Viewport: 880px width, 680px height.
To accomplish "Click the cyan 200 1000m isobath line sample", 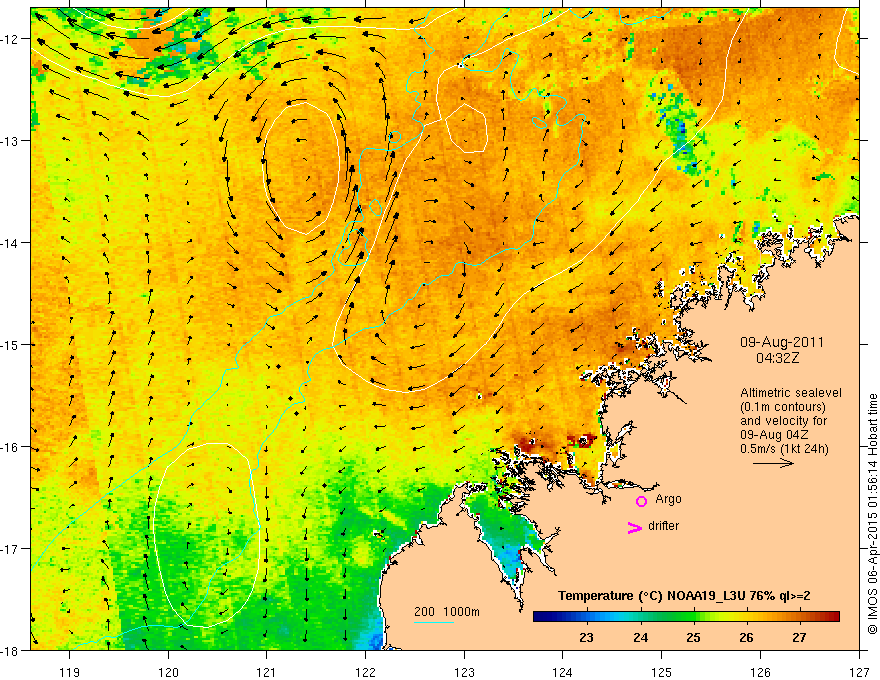I will (434, 622).
